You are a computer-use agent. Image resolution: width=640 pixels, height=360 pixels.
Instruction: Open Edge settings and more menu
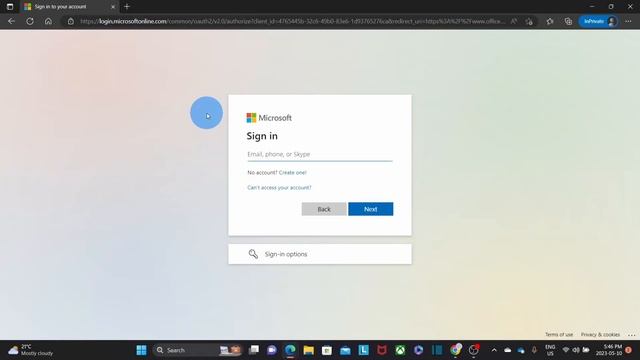point(628,21)
